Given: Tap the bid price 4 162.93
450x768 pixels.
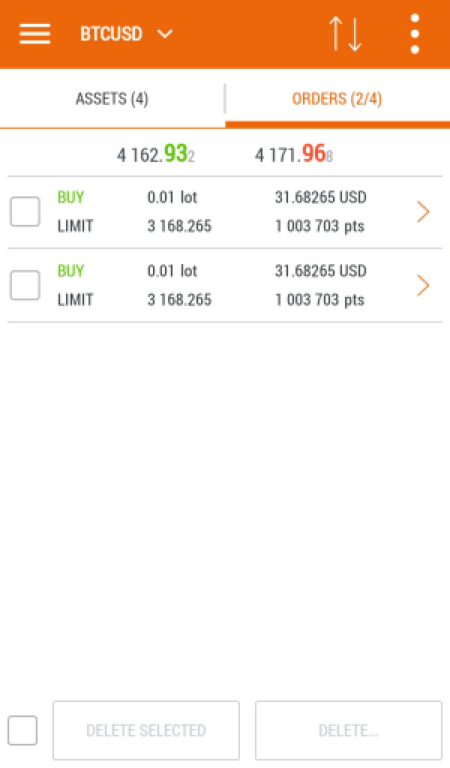Looking at the screenshot, I should click(156, 154).
